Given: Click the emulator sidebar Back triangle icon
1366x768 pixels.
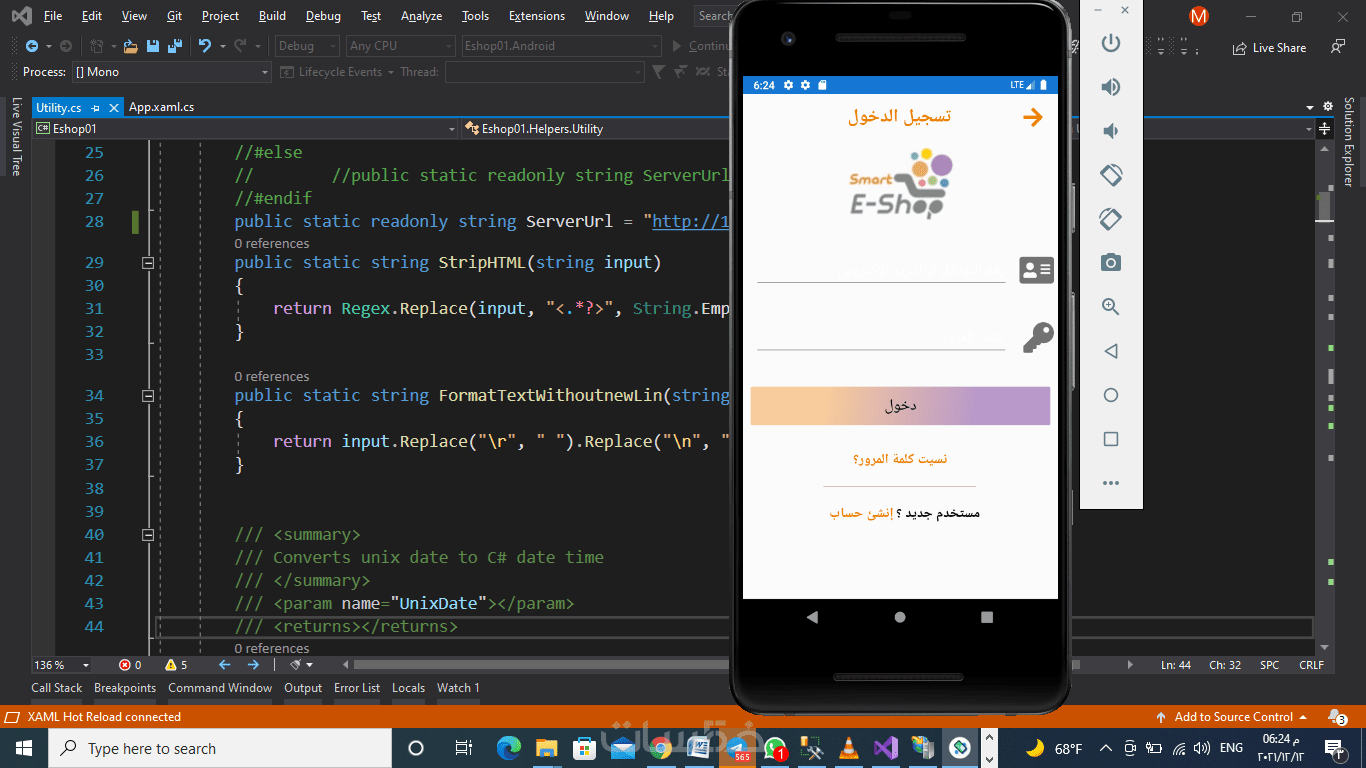Looking at the screenshot, I should [x=1110, y=351].
